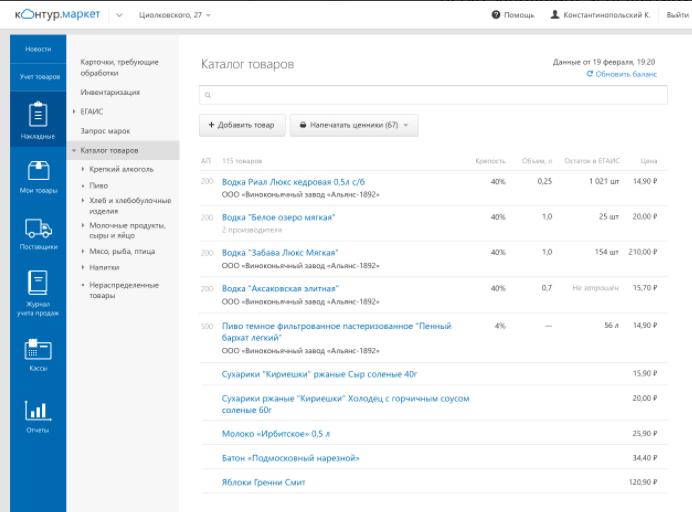Open the Накладные clipboard icon
692x512 pixels.
coord(38,115)
